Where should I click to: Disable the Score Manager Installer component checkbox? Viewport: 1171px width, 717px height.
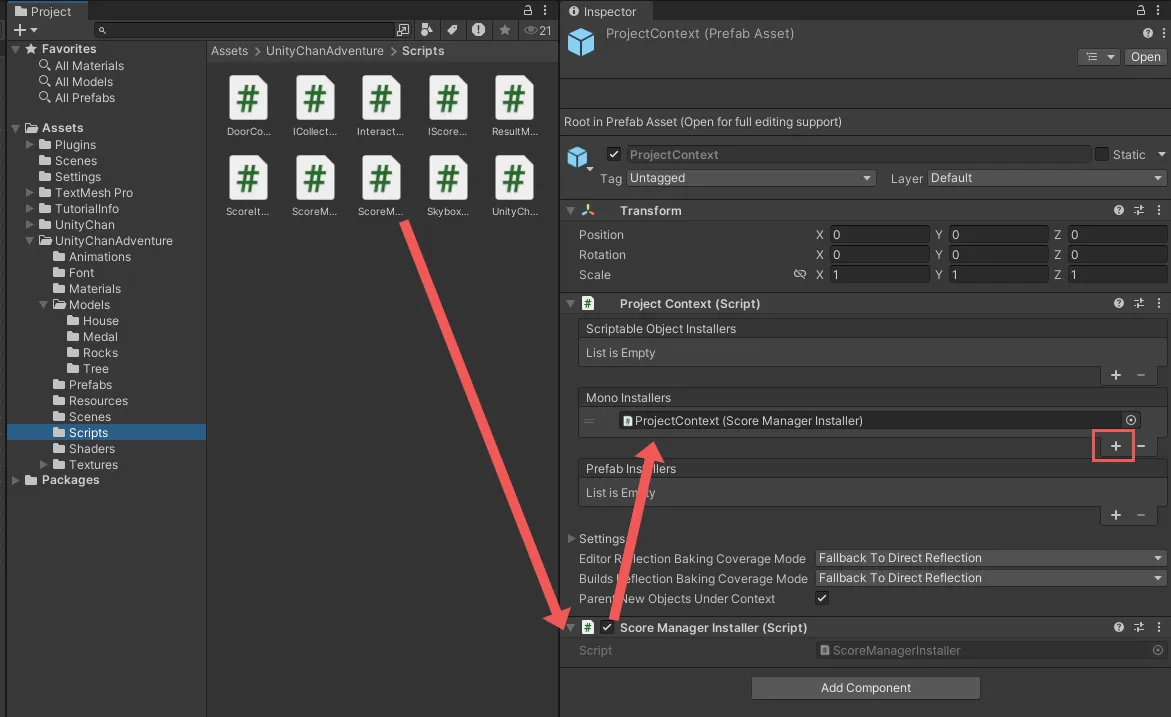pyautogui.click(x=607, y=627)
